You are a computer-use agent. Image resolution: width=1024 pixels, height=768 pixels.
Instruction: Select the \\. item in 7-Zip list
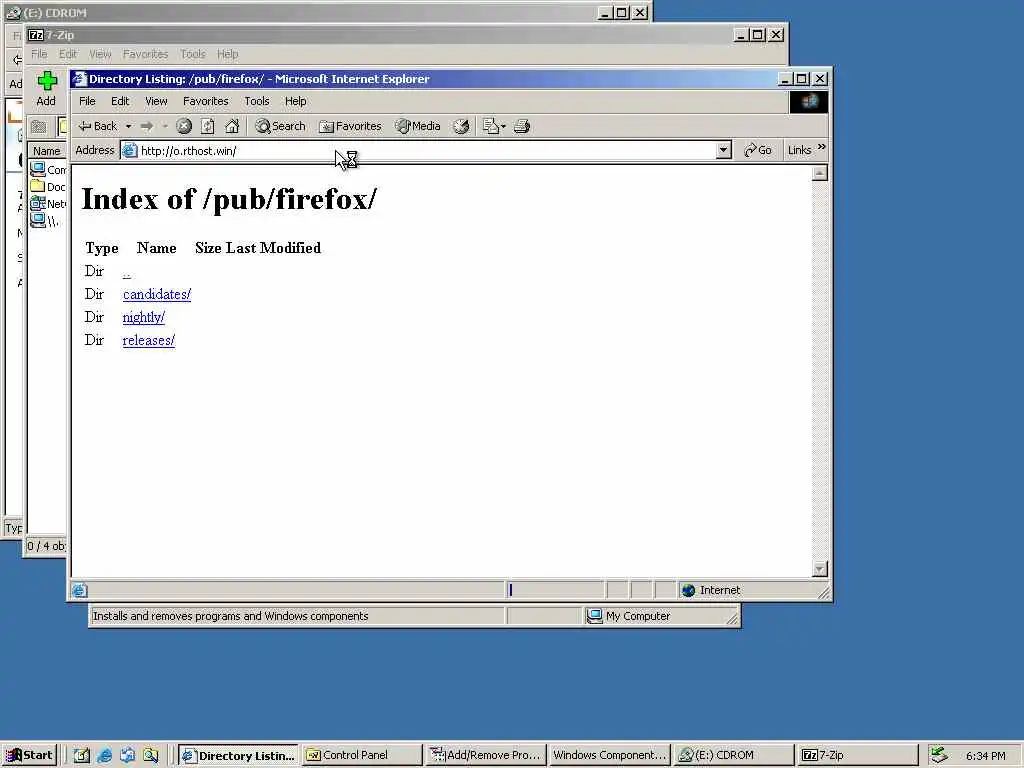tap(45, 221)
